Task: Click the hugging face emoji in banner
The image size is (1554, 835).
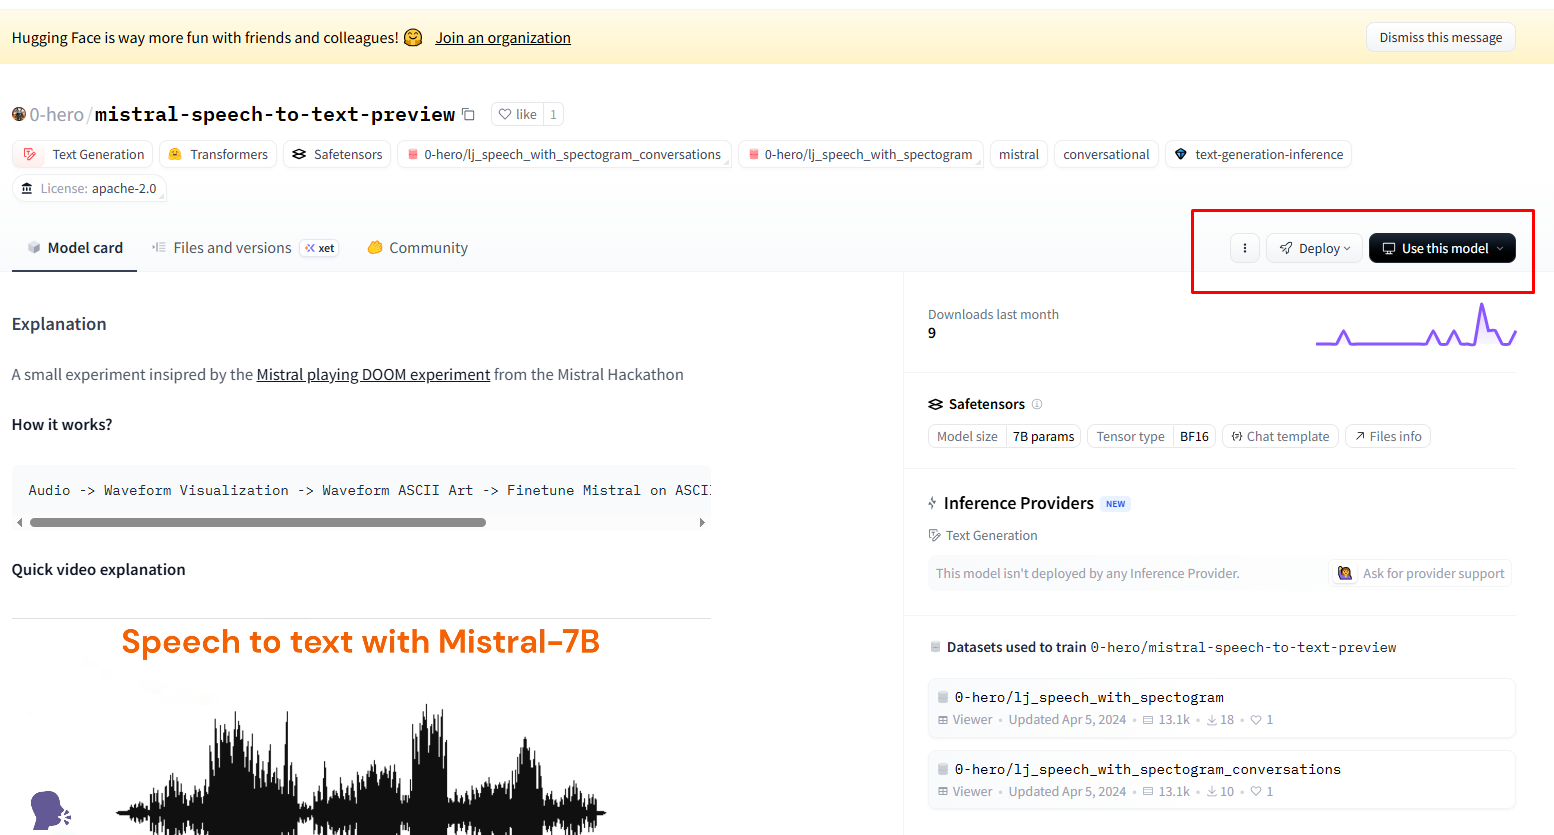Action: 413,37
